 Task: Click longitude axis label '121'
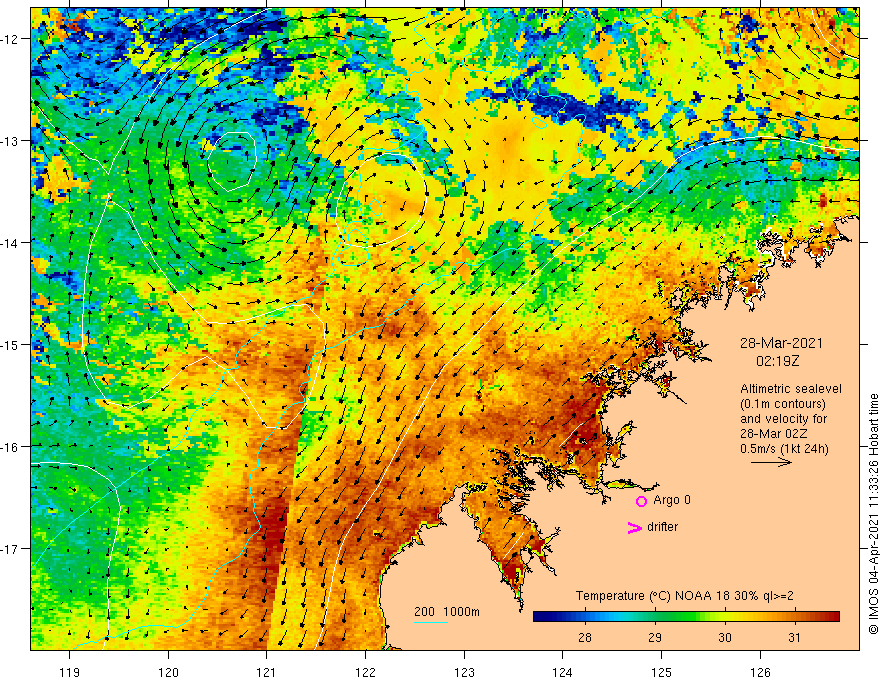pos(267,672)
